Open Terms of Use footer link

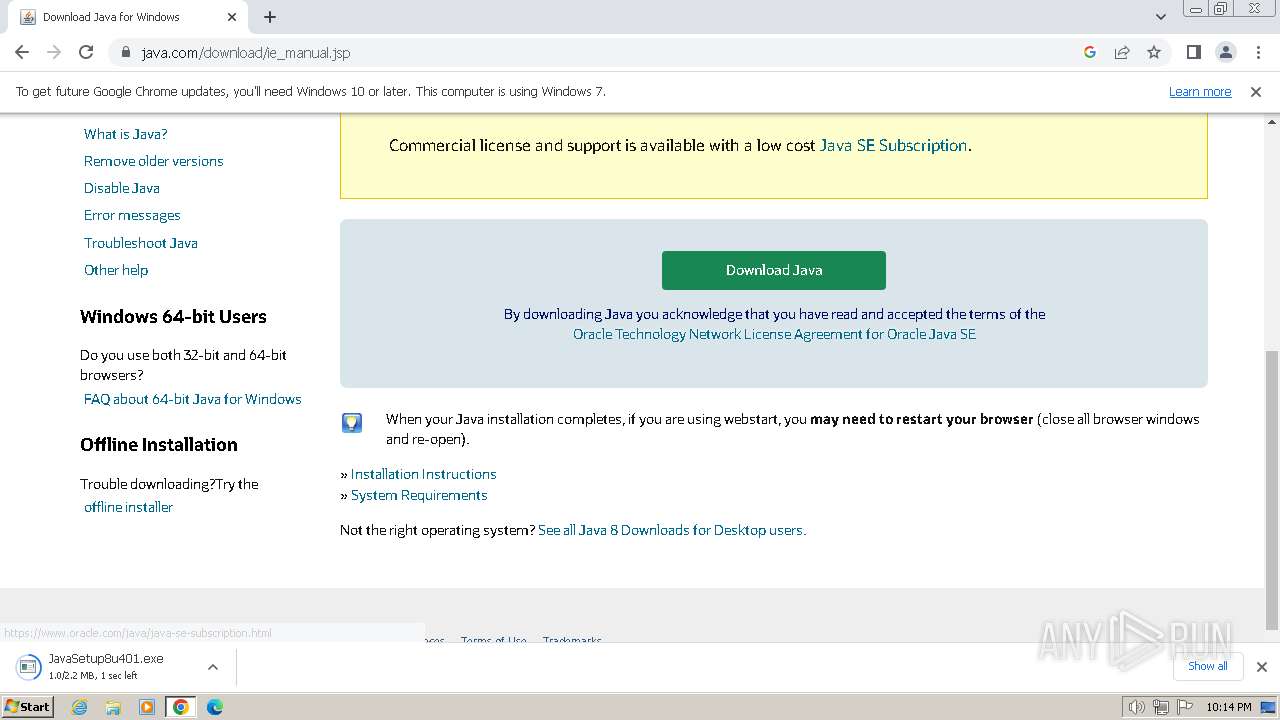[493, 640]
